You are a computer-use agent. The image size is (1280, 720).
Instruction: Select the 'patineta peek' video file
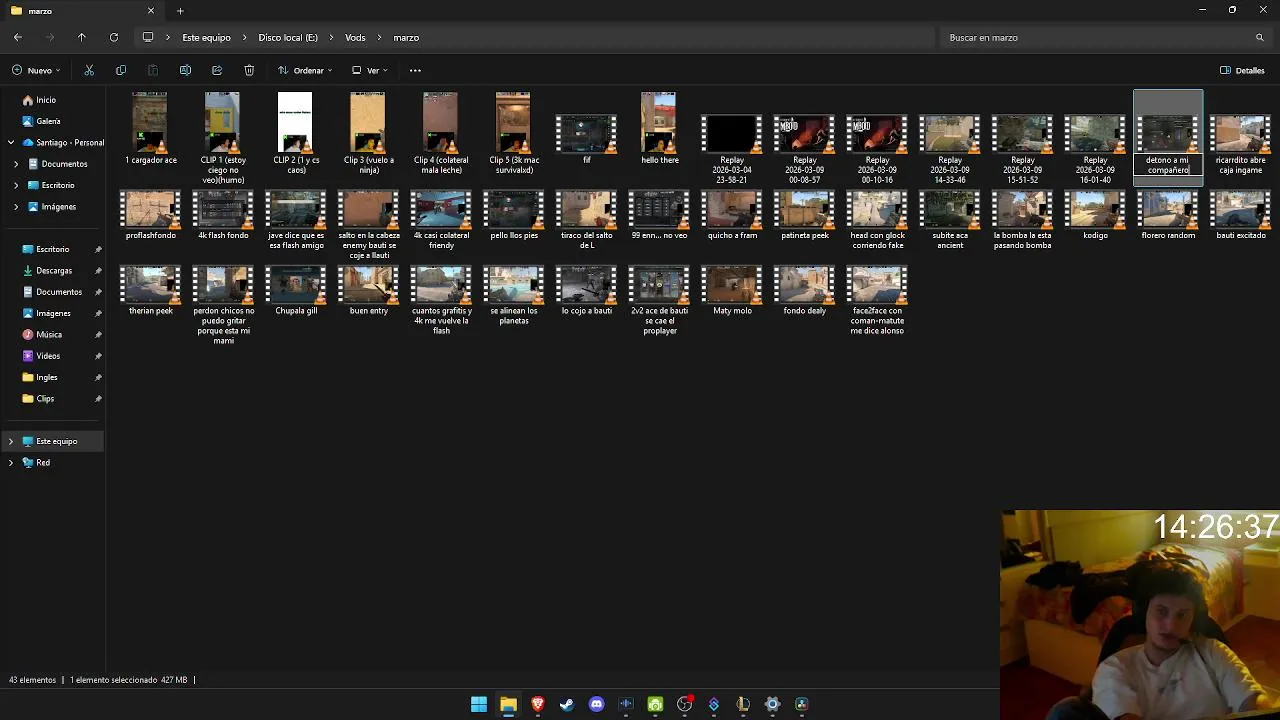(x=805, y=215)
